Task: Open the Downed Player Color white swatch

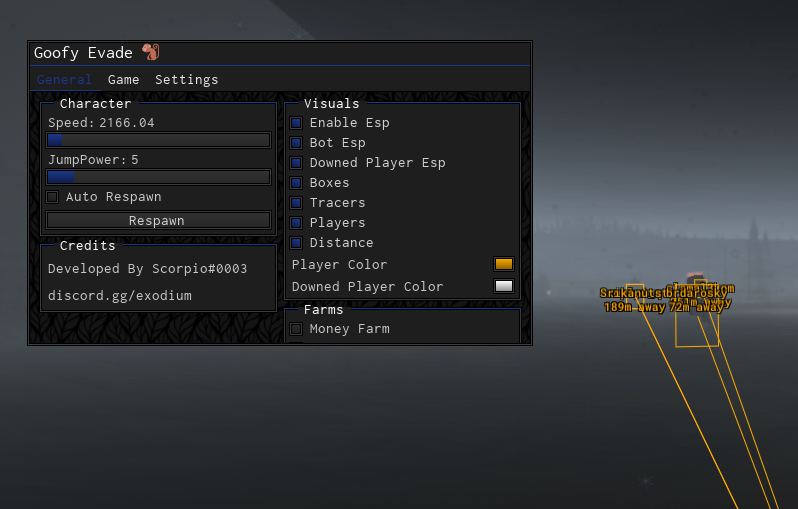Action: tap(504, 286)
